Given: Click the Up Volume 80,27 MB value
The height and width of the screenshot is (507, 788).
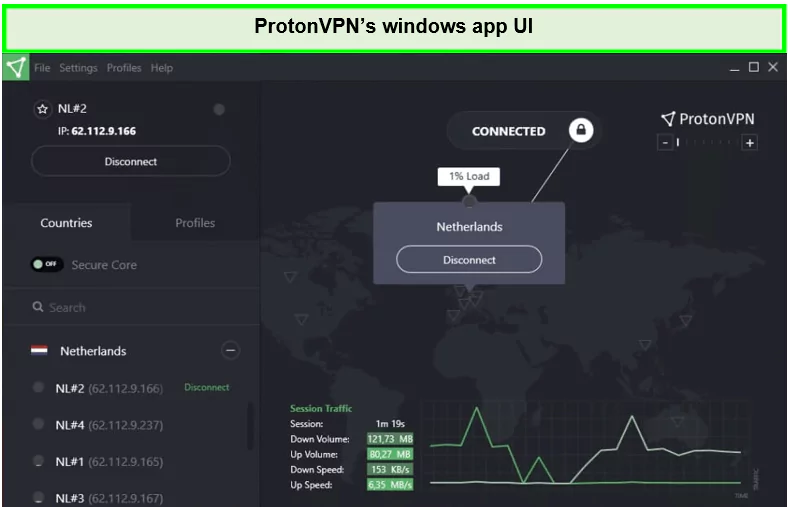Looking at the screenshot, I should coord(390,454).
